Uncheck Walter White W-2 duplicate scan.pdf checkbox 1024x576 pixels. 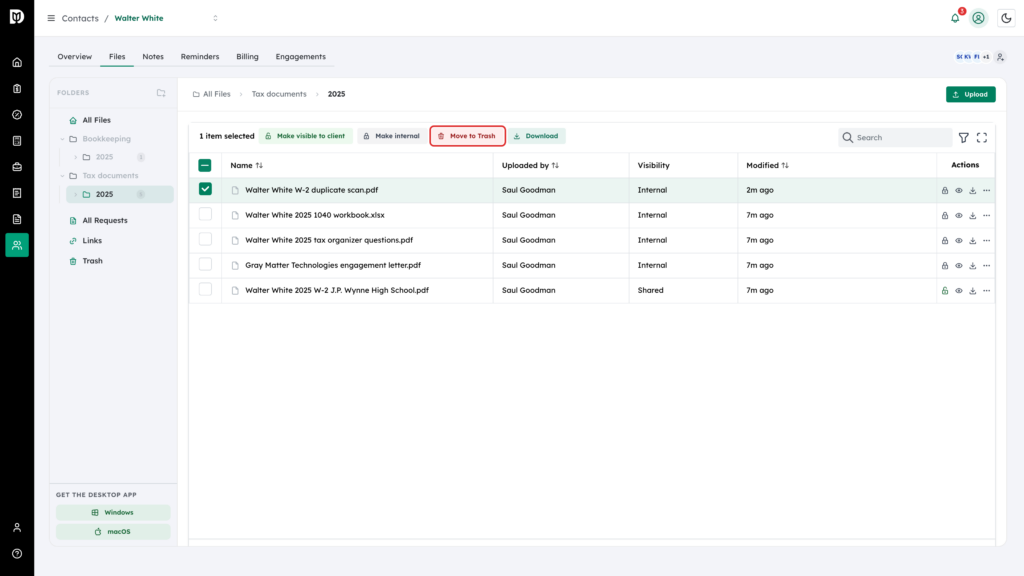tap(205, 189)
